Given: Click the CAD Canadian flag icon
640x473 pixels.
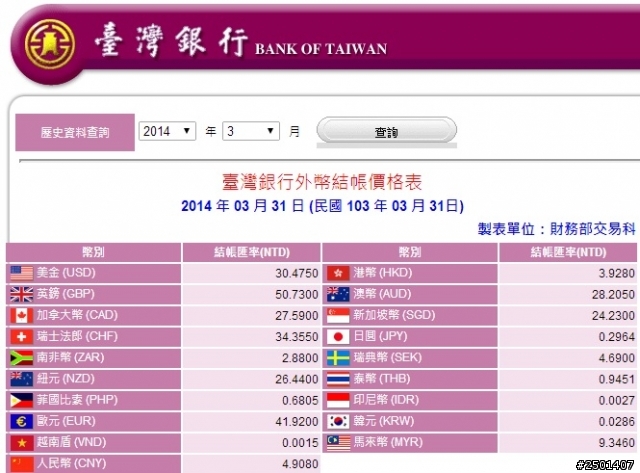Looking at the screenshot, I should tap(22, 315).
